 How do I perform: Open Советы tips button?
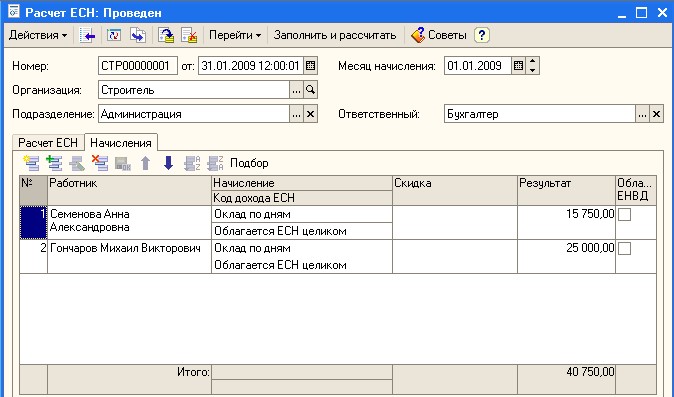tap(439, 35)
